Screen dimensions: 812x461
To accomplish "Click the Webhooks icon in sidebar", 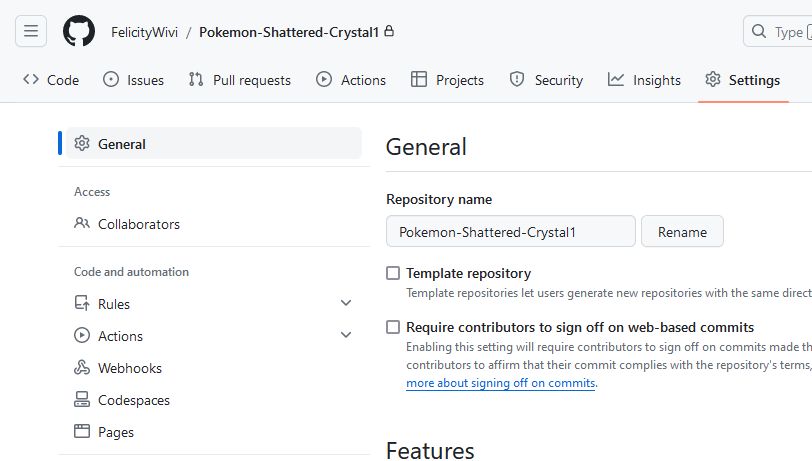I will (x=82, y=368).
